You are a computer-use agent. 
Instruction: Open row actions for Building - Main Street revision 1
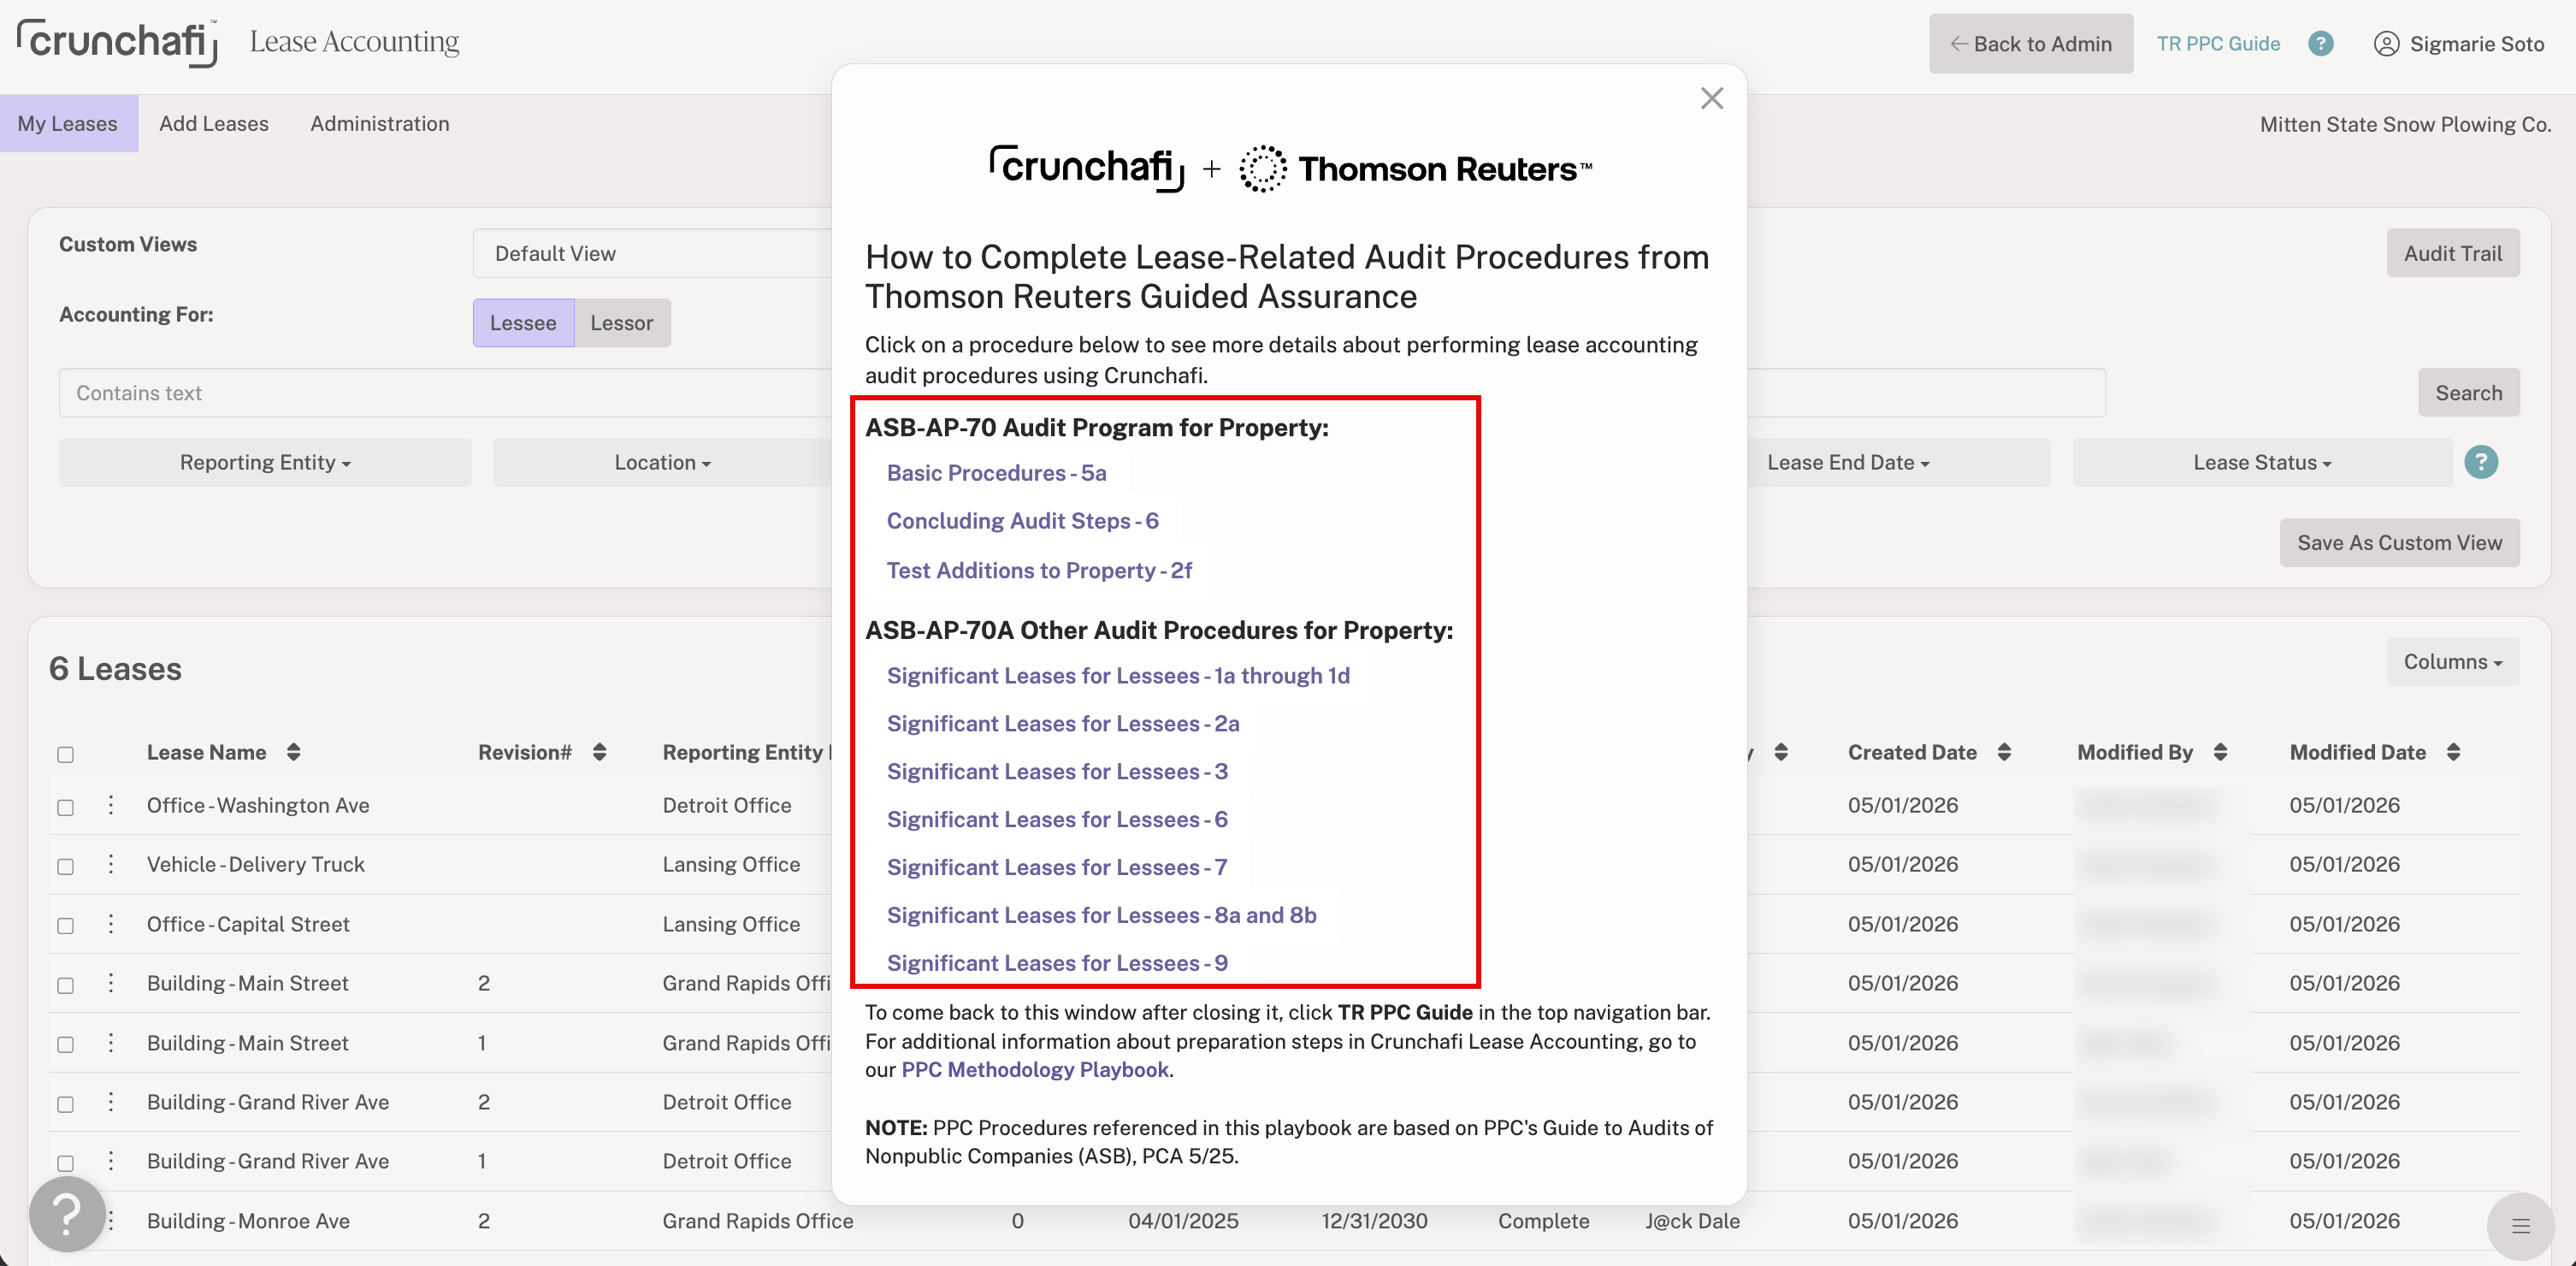(111, 1042)
